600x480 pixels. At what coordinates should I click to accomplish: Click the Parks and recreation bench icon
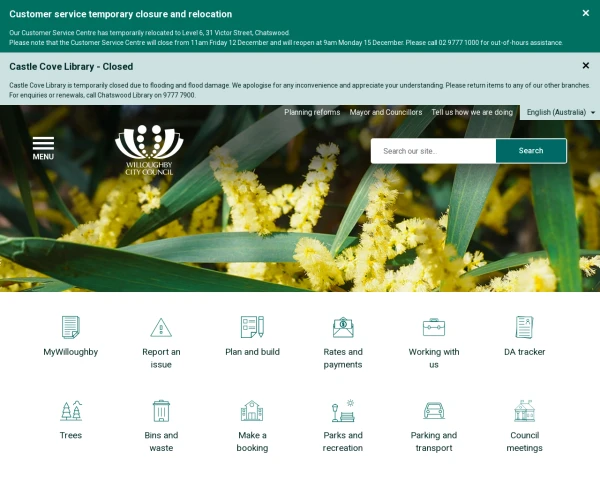[343, 411]
